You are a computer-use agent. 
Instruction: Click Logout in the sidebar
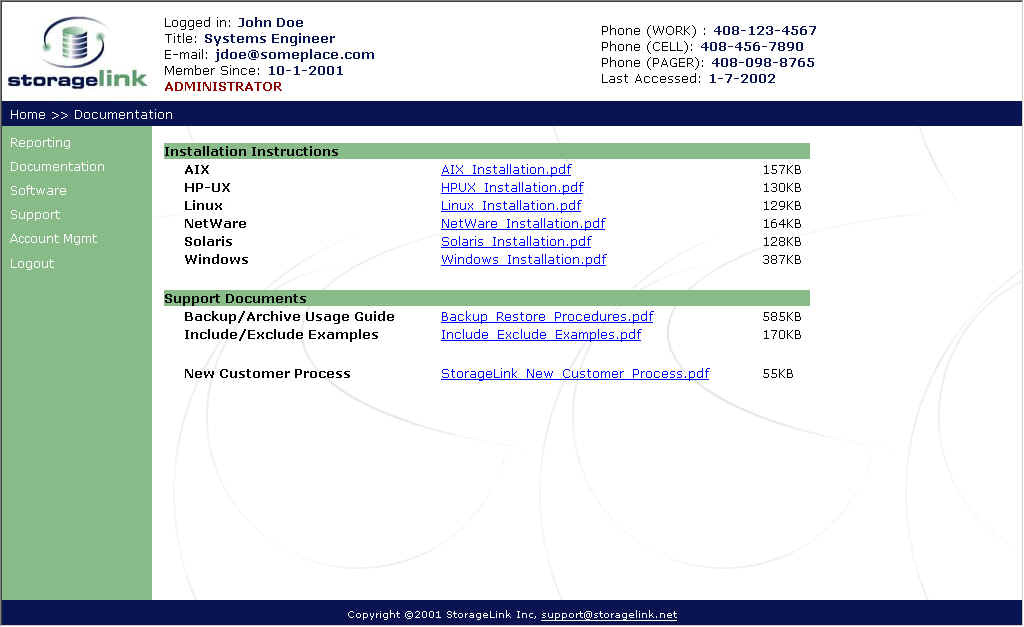[32, 263]
